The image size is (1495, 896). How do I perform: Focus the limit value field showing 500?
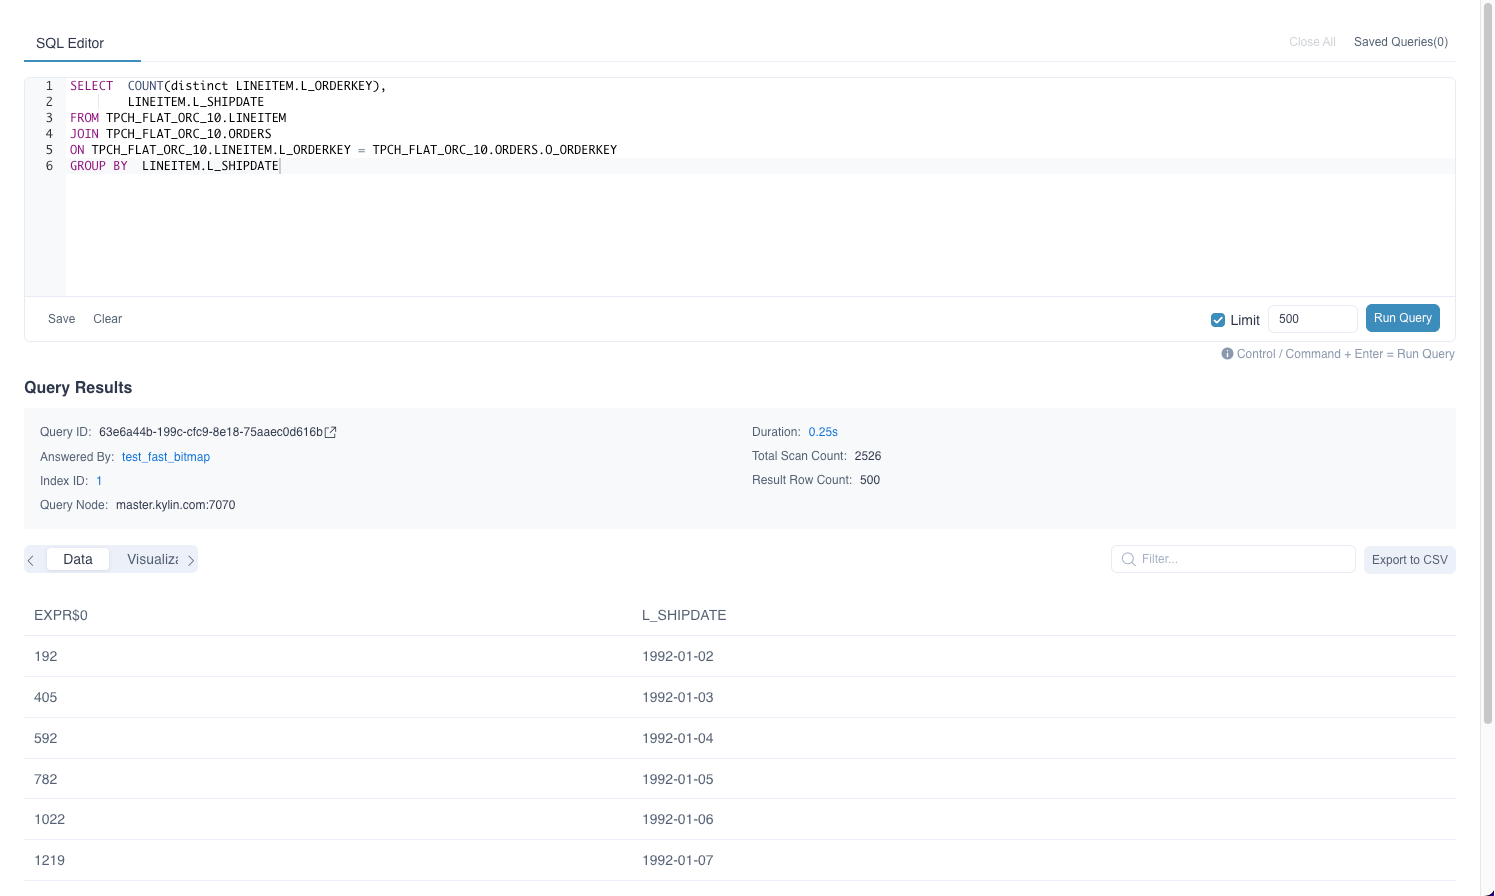pos(1311,319)
